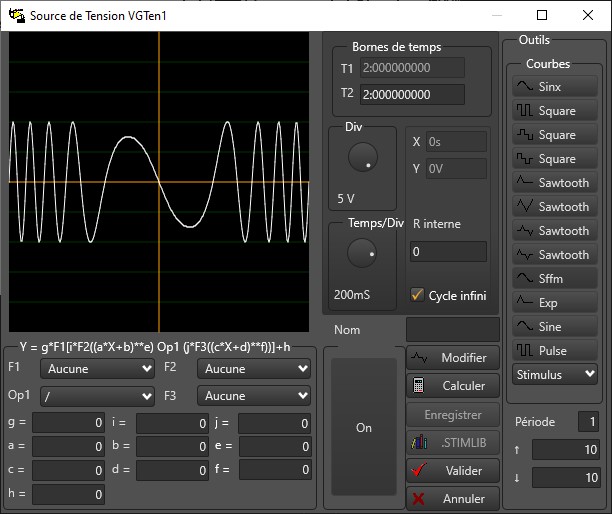
Task: Open the F1 function dropdown
Action: pyautogui.click(x=97, y=368)
